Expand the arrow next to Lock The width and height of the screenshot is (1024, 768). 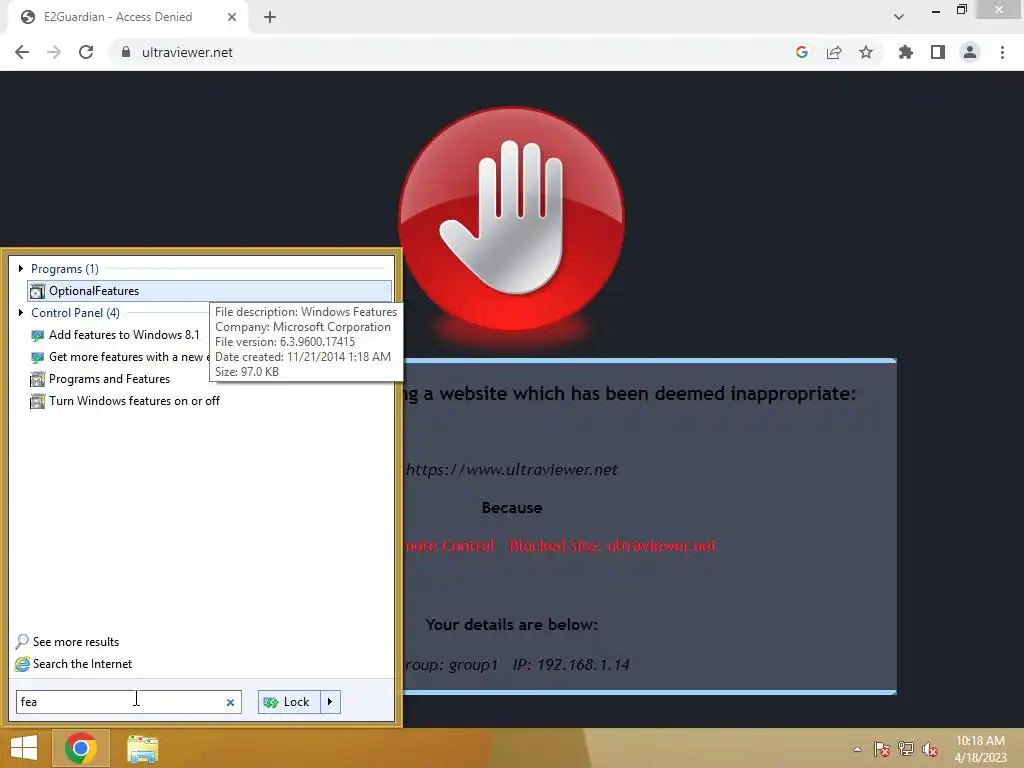[x=330, y=702]
